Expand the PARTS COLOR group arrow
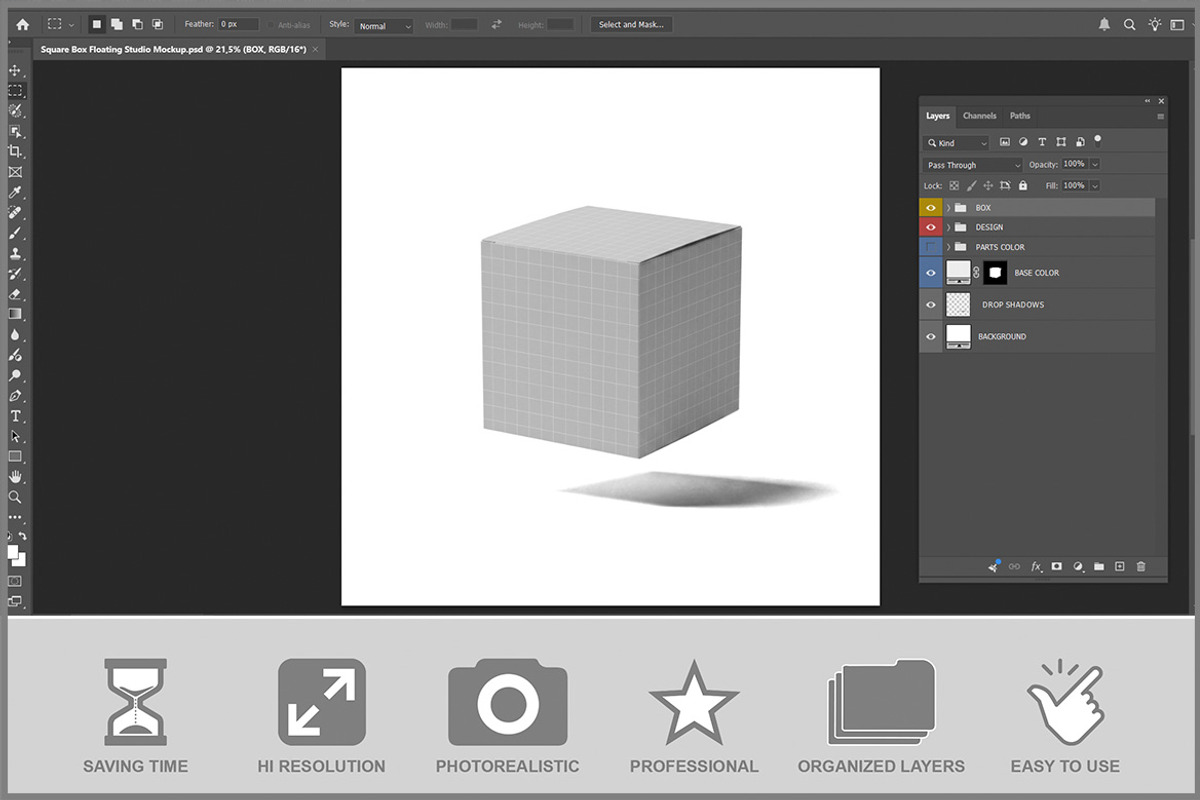The image size is (1200, 800). (x=948, y=247)
